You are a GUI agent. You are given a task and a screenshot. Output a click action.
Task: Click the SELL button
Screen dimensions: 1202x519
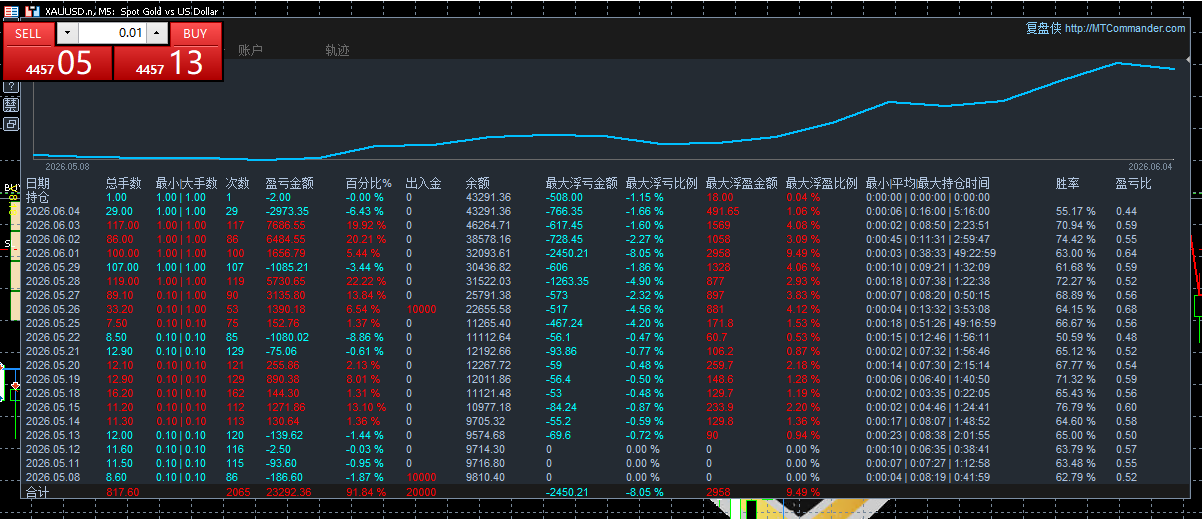pos(28,33)
